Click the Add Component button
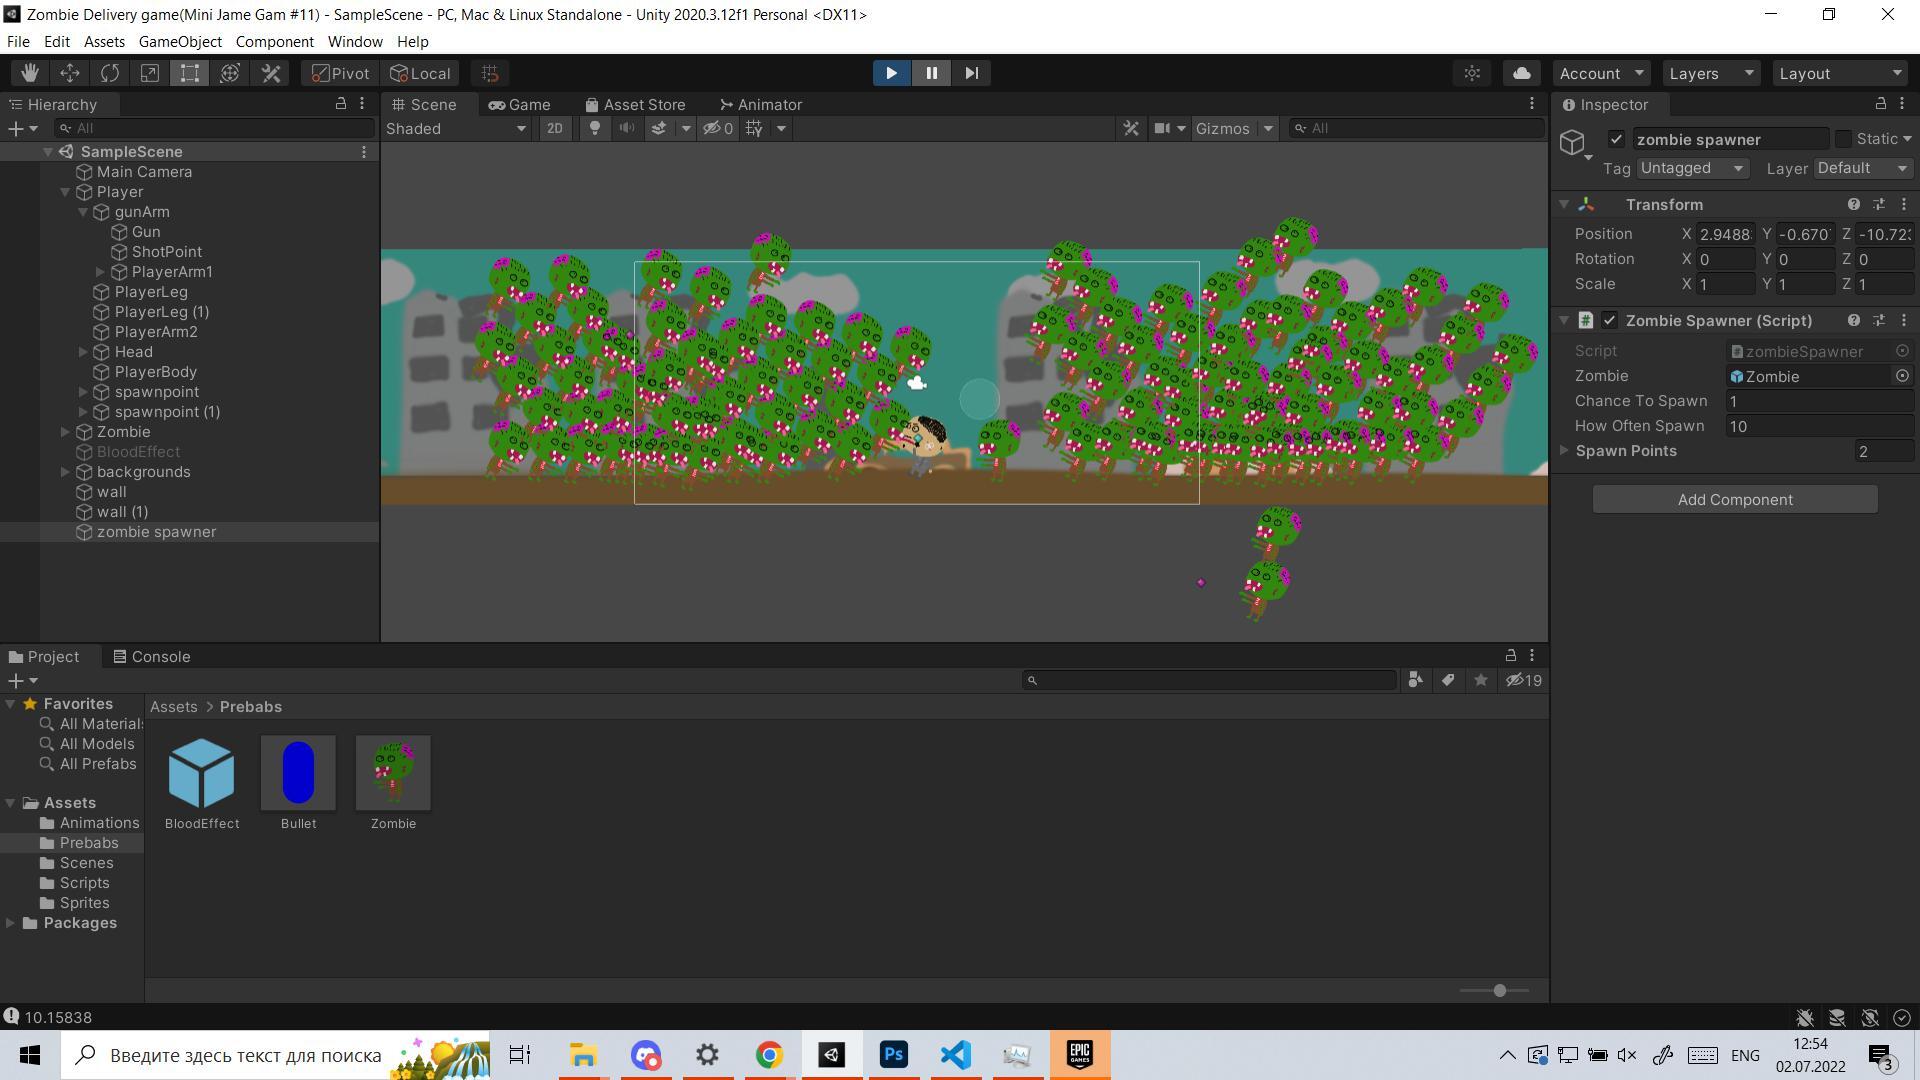The image size is (1920, 1080). click(x=1735, y=500)
